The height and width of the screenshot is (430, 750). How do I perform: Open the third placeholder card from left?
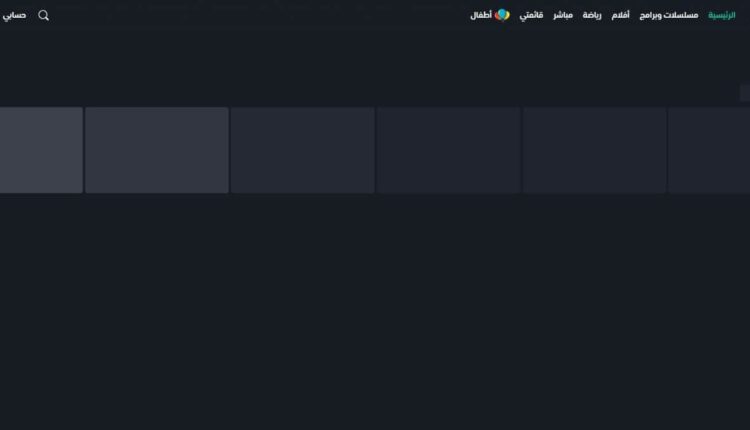(302, 150)
